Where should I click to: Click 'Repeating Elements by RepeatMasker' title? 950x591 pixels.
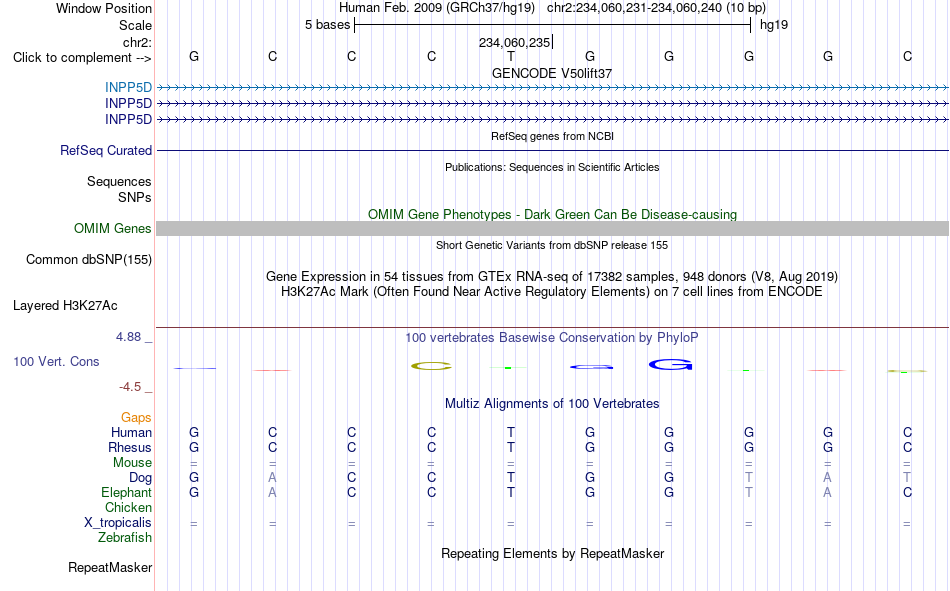(x=552, y=553)
